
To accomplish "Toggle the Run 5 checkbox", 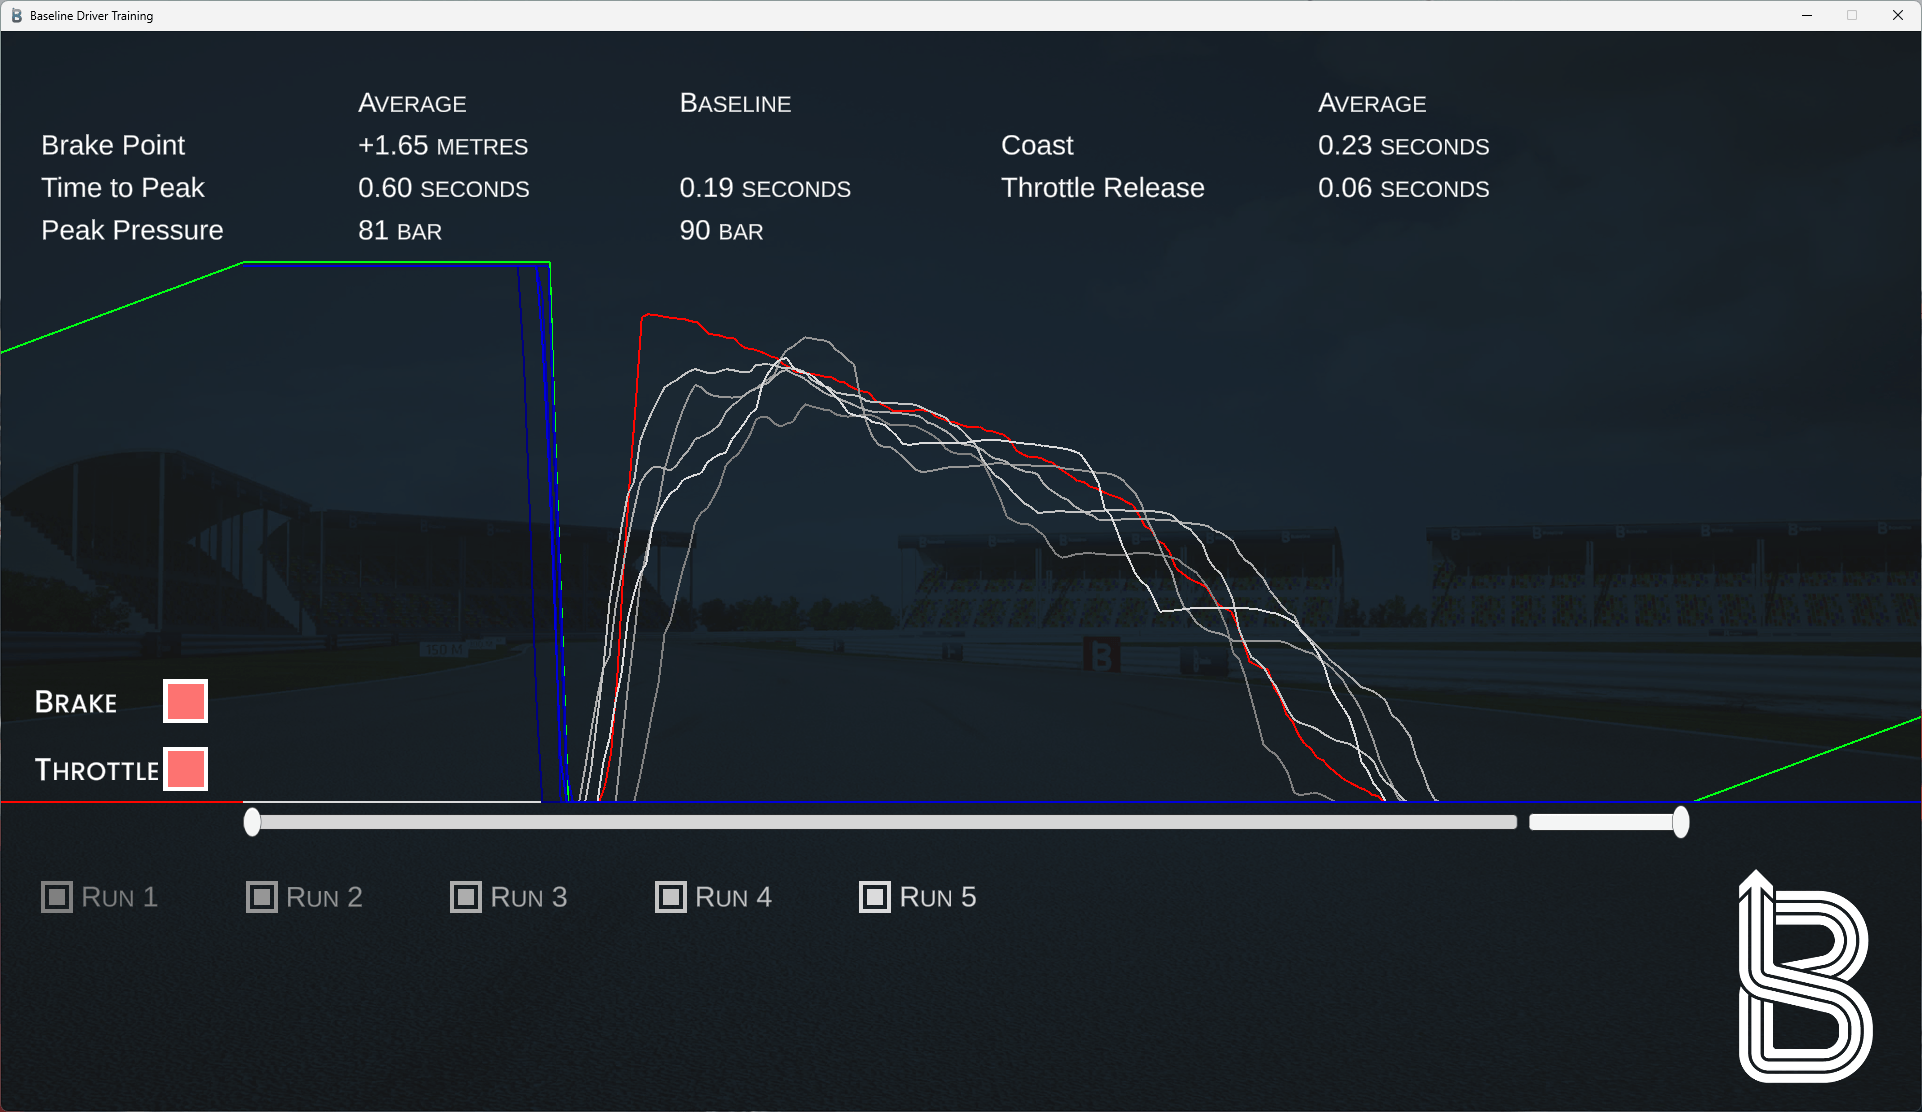I will [x=875, y=897].
